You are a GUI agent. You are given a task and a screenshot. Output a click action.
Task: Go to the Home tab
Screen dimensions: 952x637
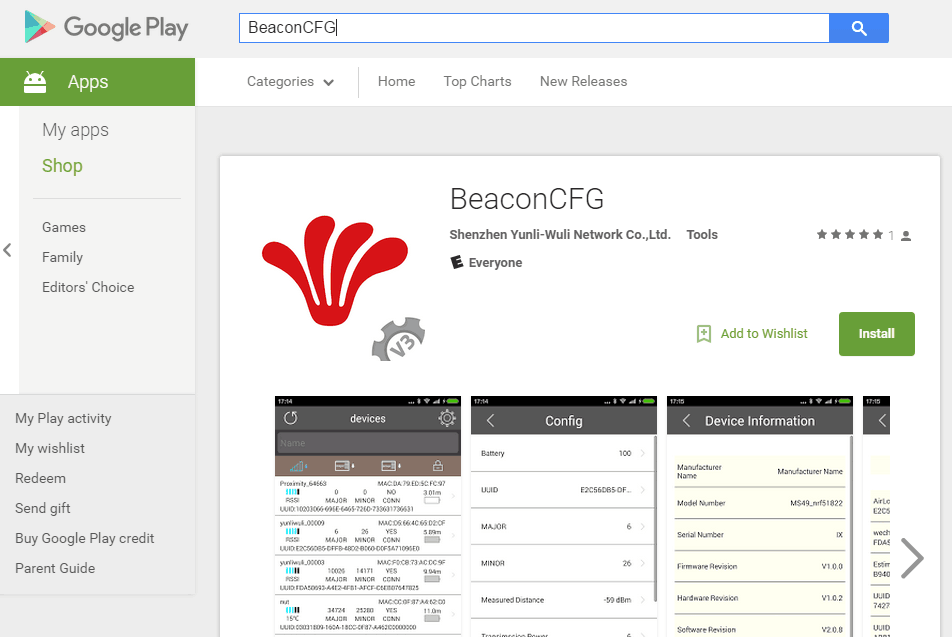[396, 81]
